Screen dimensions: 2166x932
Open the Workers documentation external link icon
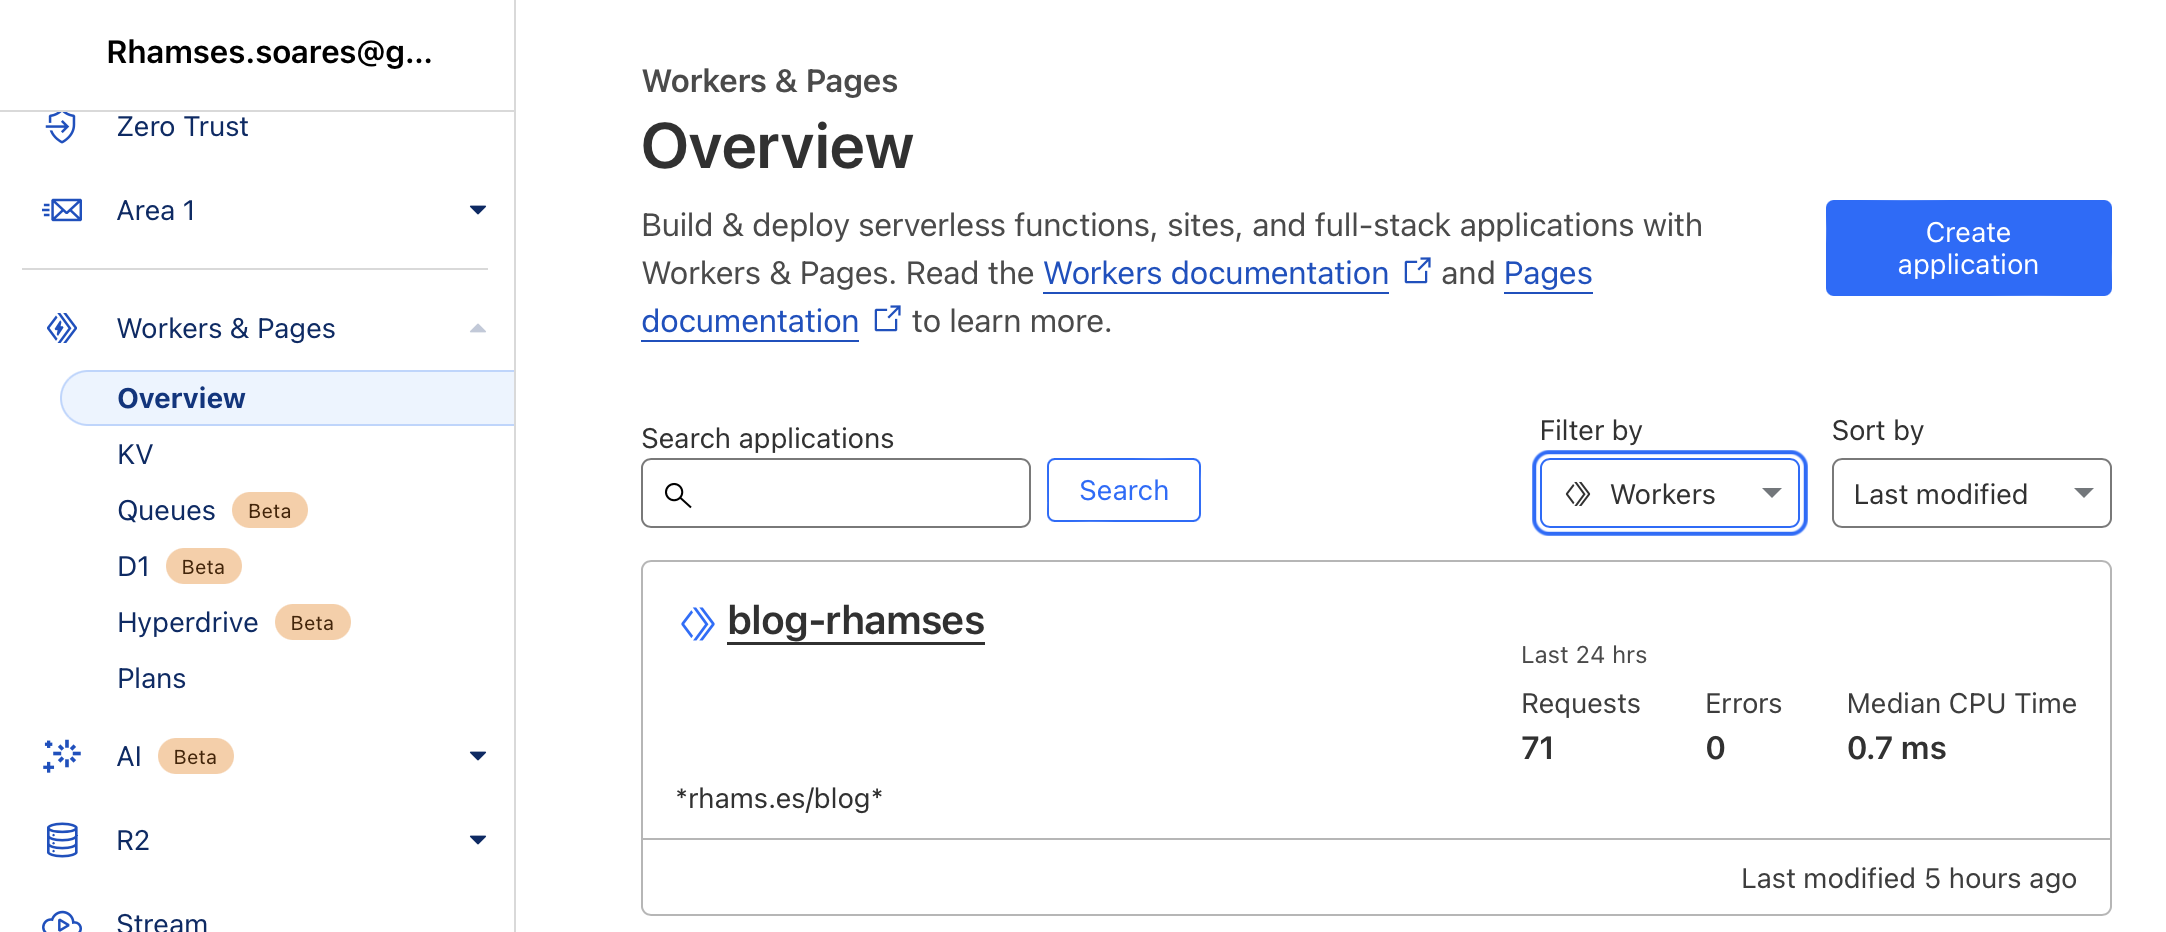1418,272
